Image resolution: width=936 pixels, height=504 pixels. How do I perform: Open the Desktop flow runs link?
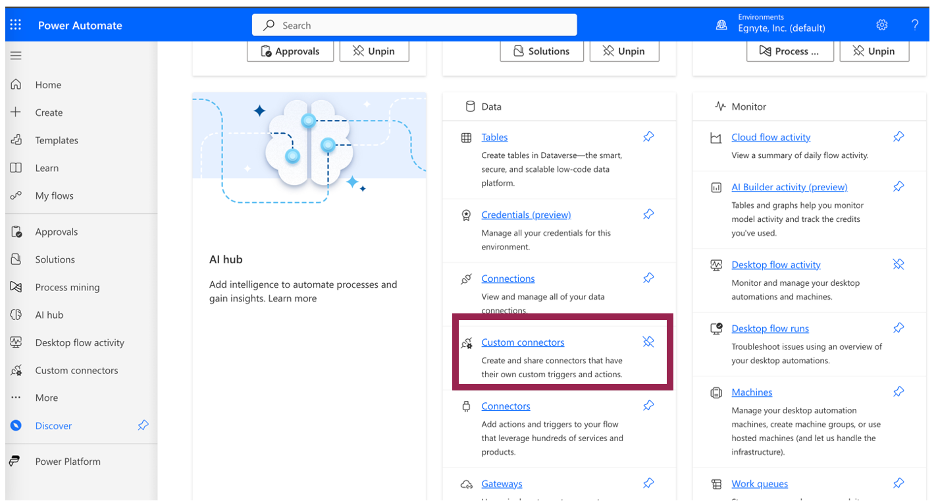click(x=770, y=329)
